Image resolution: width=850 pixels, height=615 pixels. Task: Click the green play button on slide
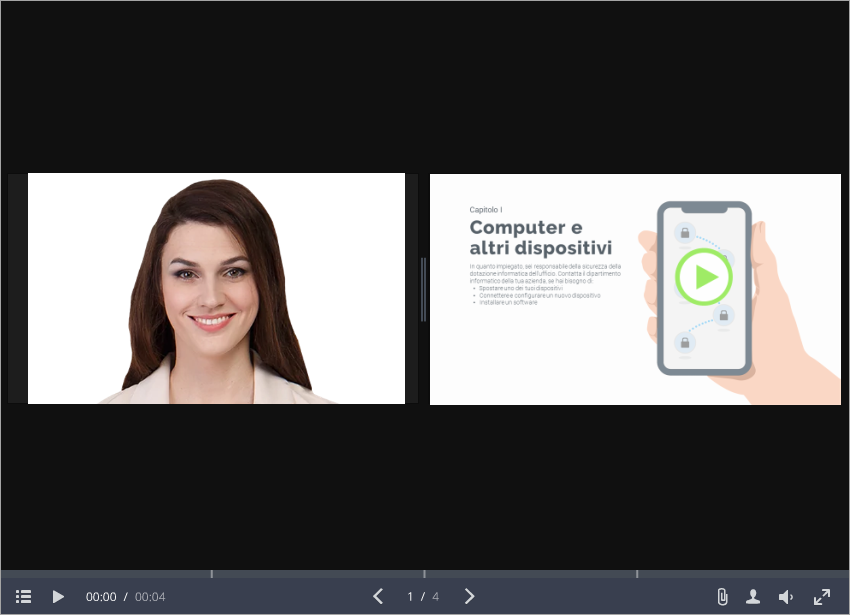[x=704, y=276]
